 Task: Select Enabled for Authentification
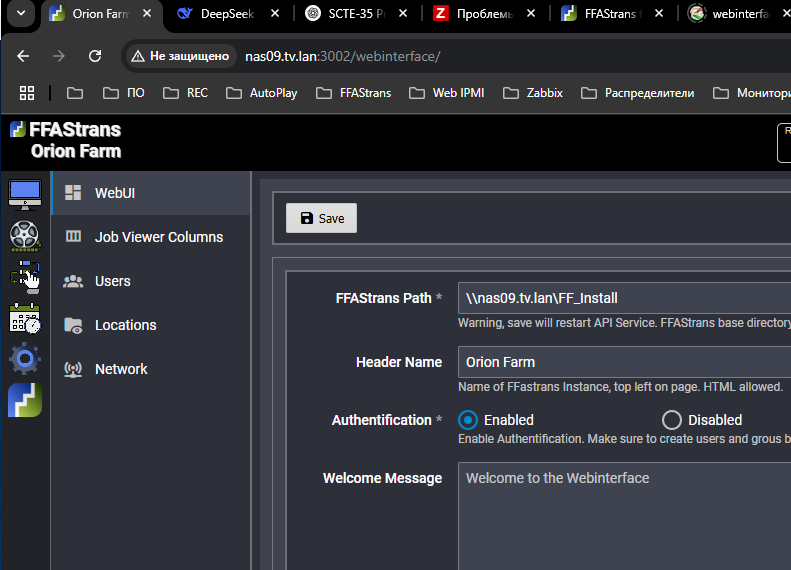click(x=468, y=420)
